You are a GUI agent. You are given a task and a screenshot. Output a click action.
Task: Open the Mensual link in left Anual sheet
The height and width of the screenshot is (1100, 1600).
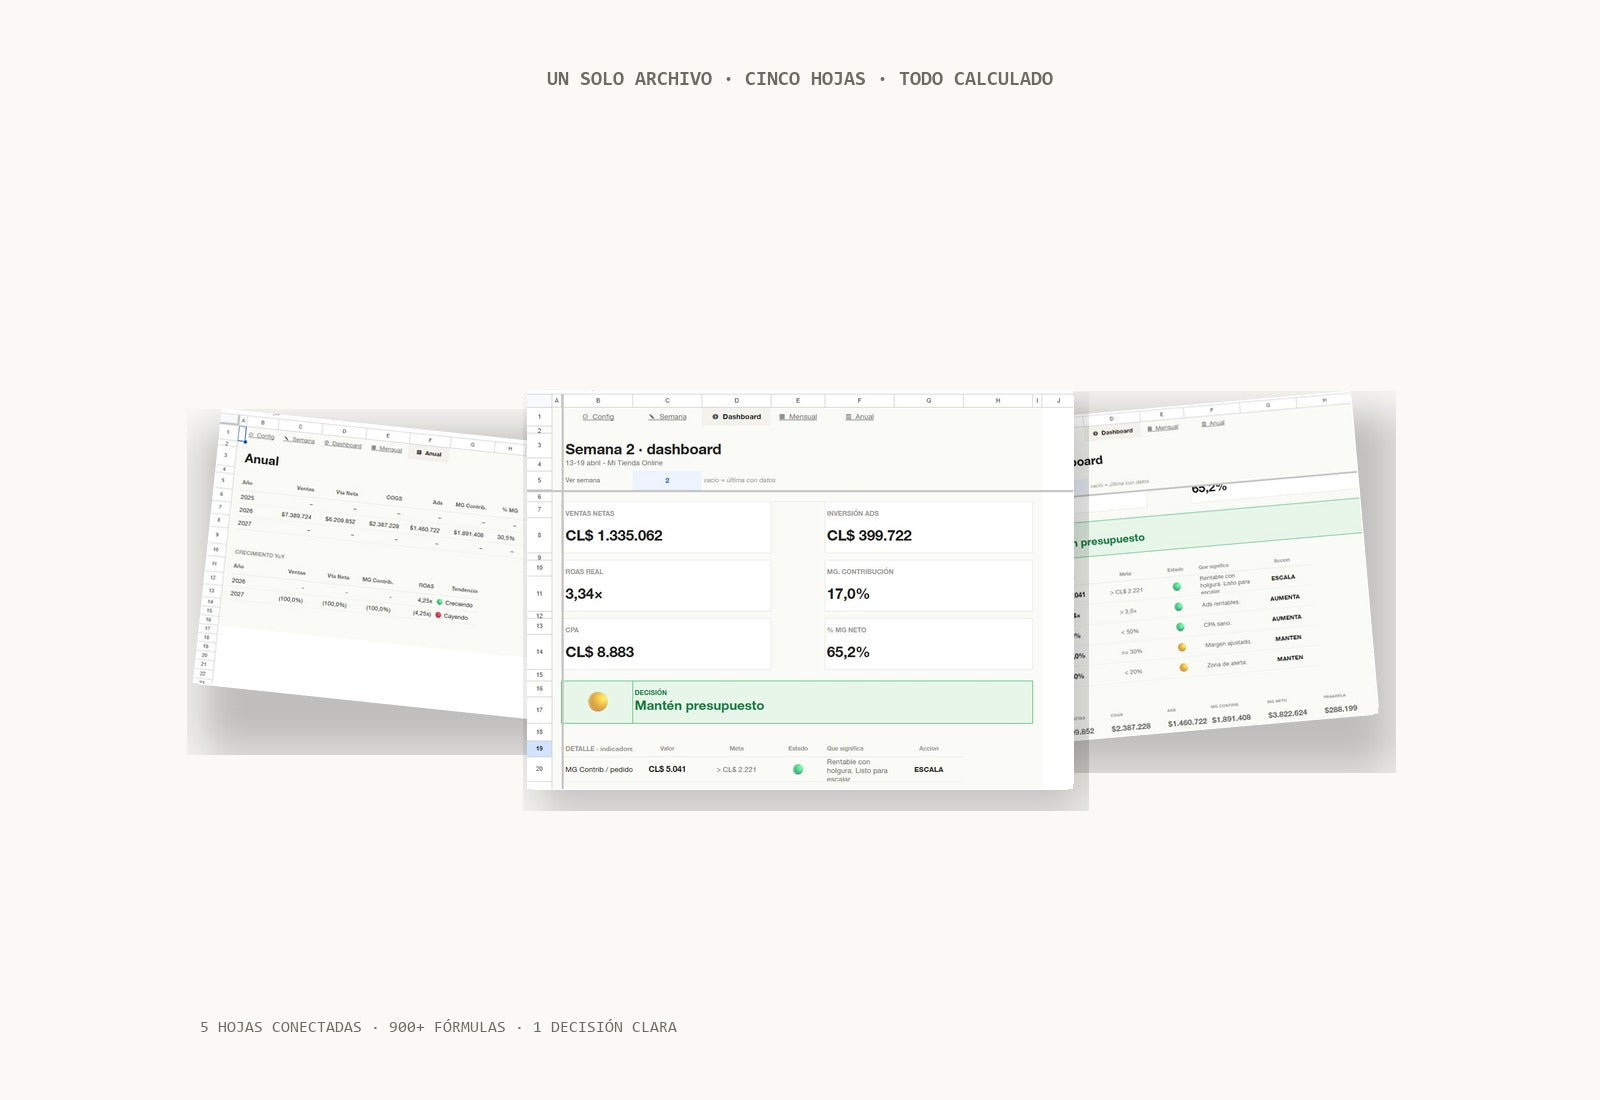(387, 449)
